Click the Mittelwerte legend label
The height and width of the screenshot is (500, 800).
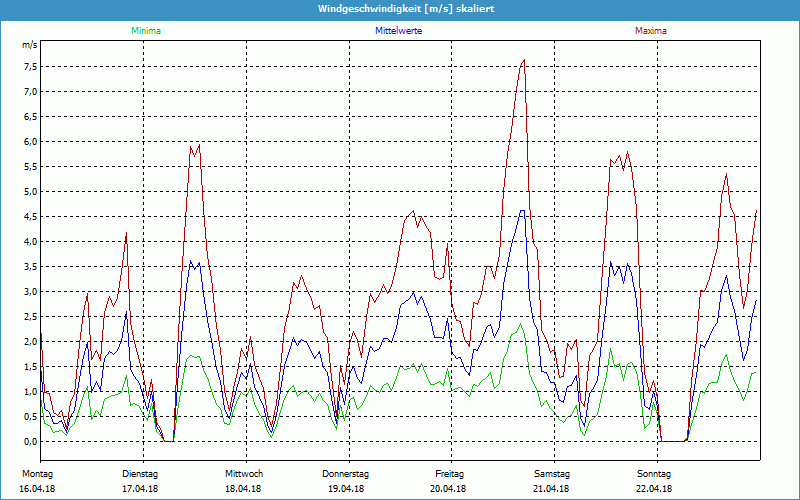click(398, 31)
